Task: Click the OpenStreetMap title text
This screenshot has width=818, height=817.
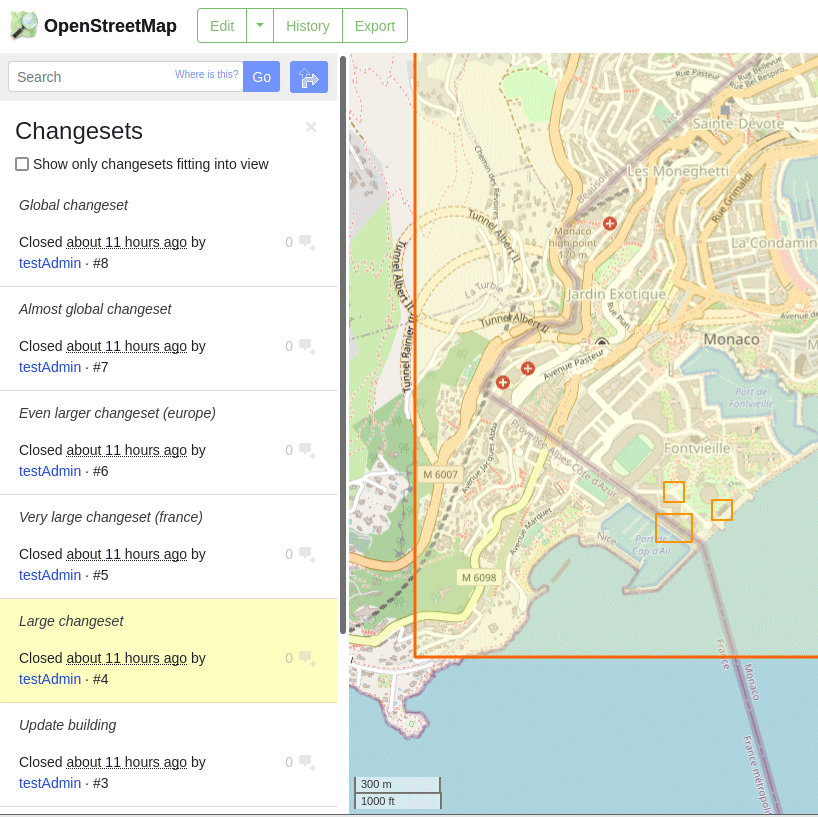Action: [110, 26]
